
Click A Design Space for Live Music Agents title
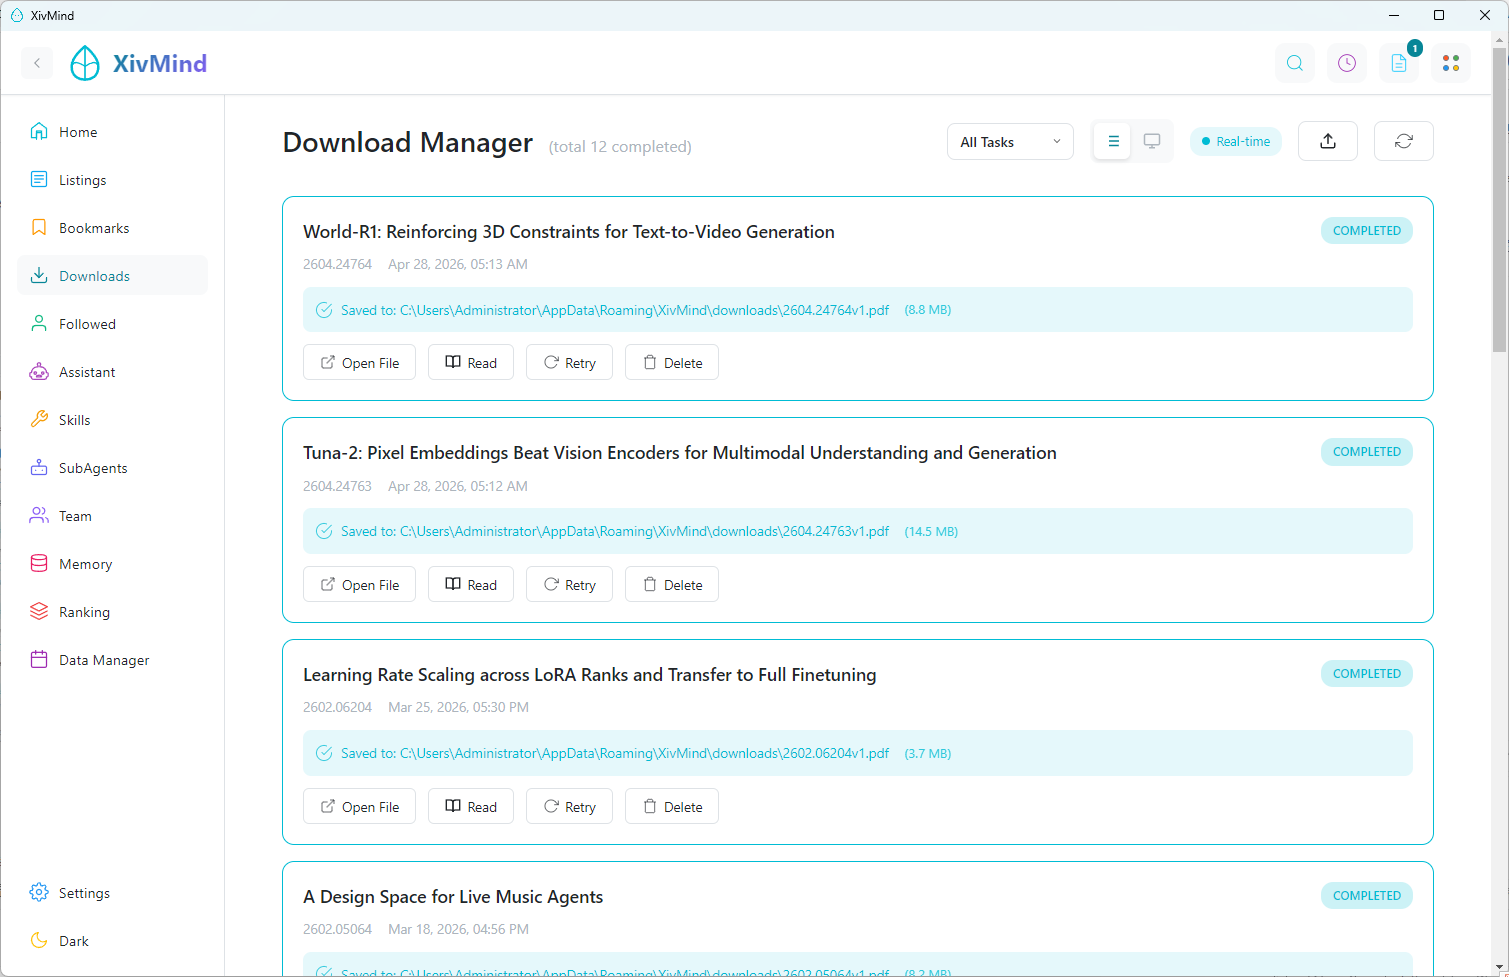click(x=453, y=897)
